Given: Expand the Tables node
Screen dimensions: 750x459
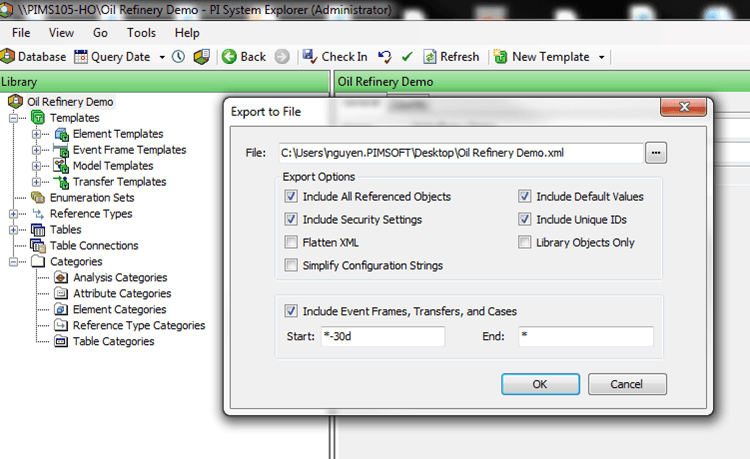Looking at the screenshot, I should (x=13, y=230).
